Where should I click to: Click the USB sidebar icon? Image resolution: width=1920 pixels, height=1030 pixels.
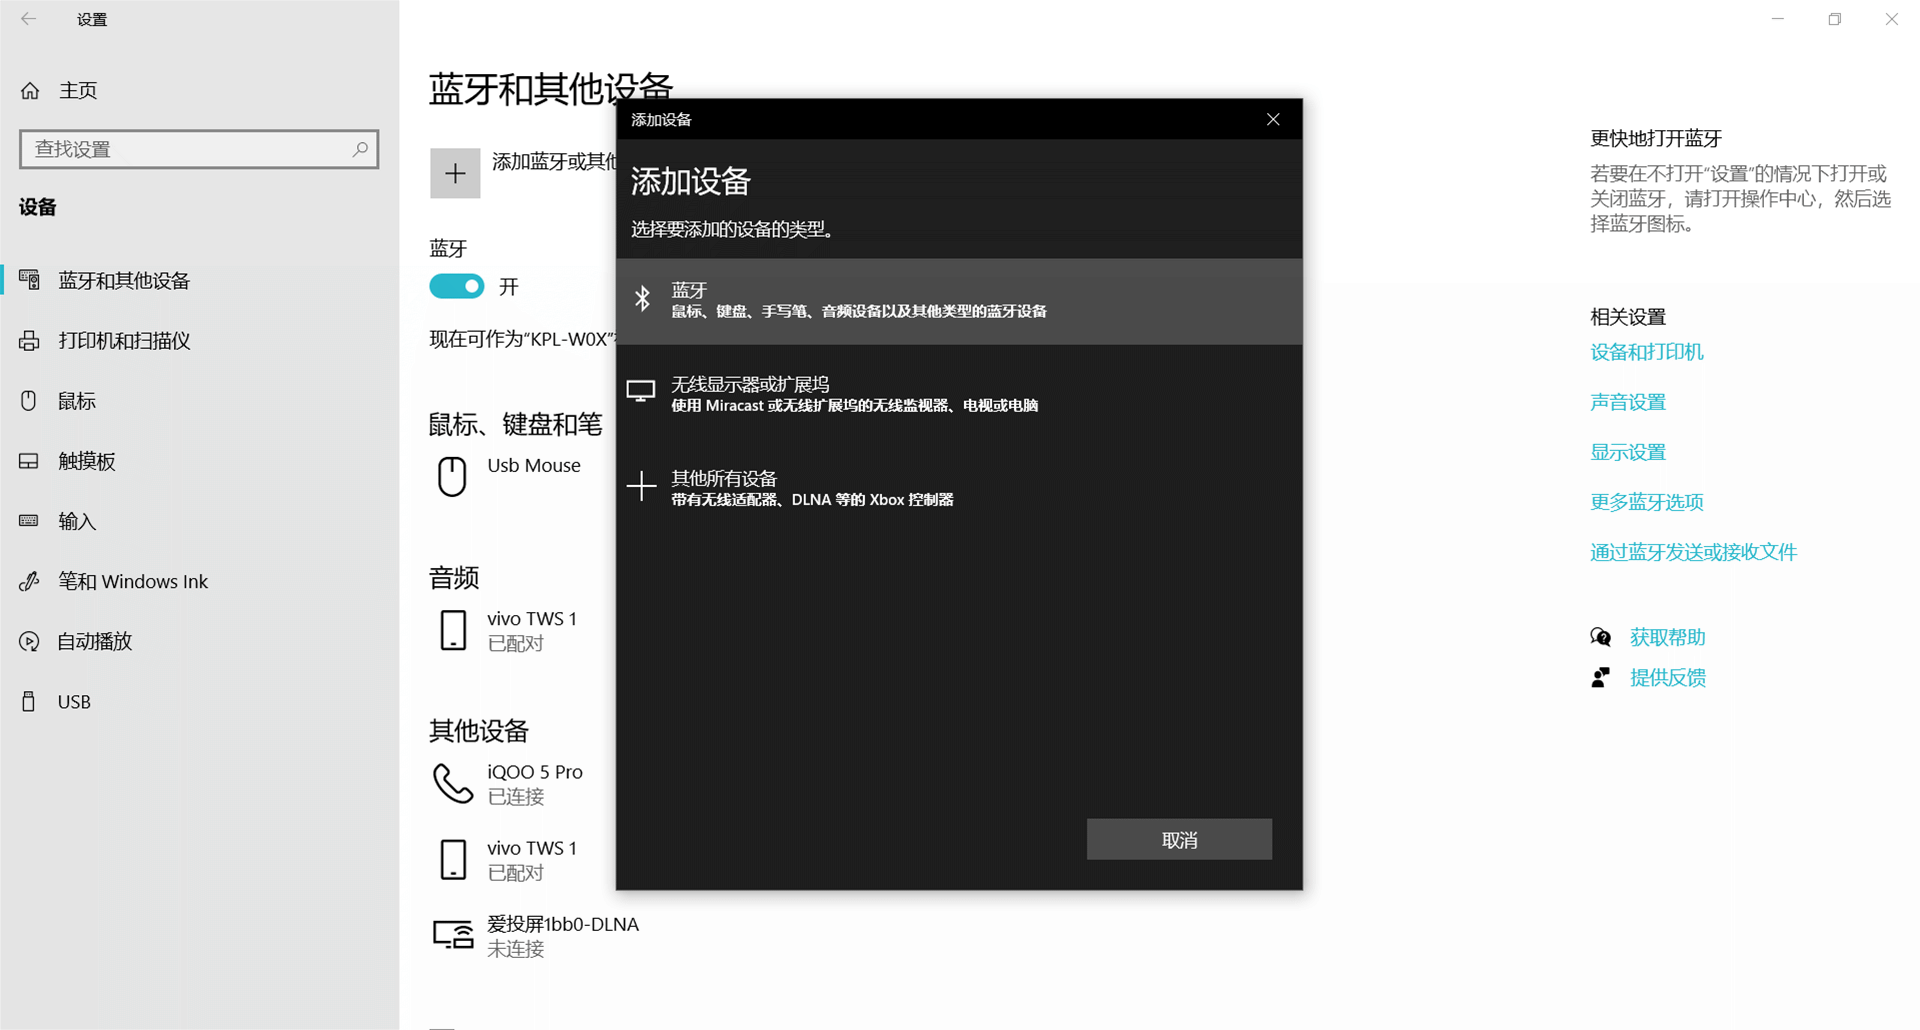[29, 701]
